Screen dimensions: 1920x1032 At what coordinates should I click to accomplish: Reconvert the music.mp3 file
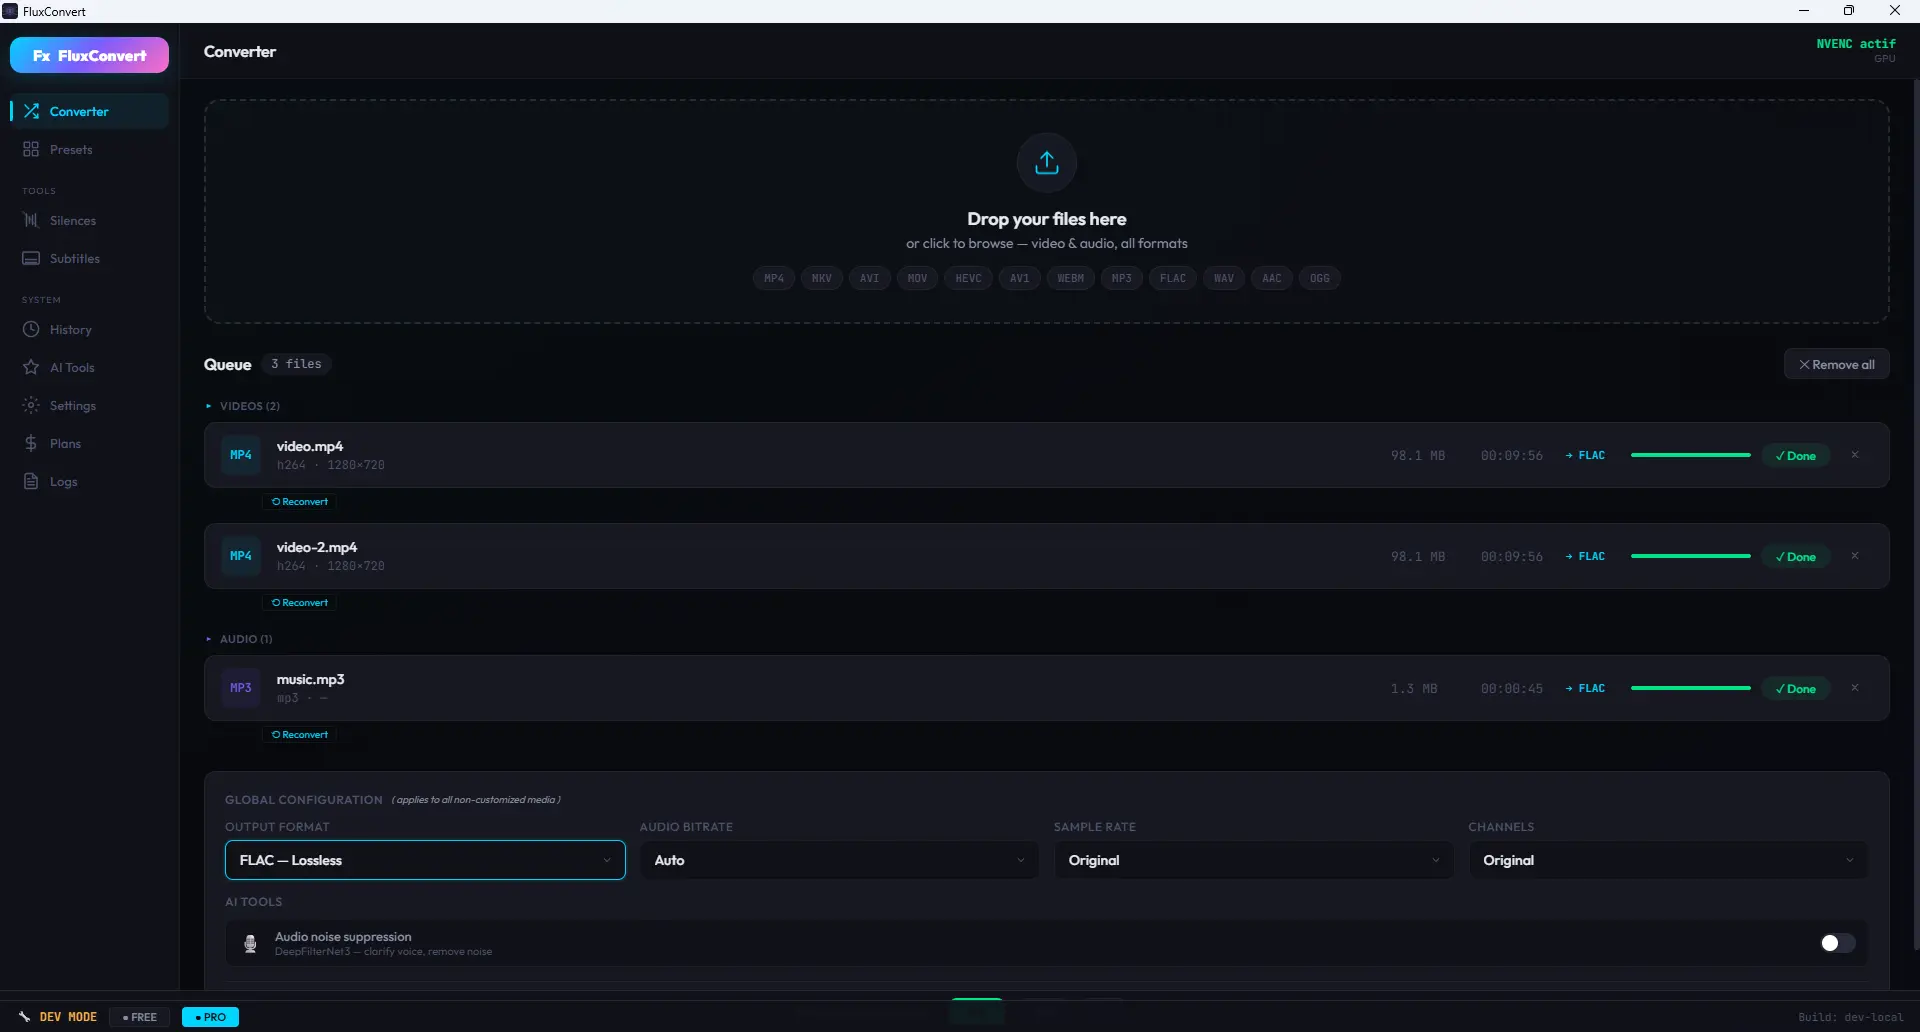coord(300,735)
